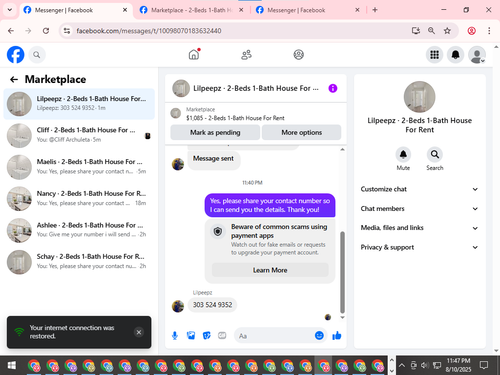Open the account profile avatar menu
The image size is (500, 375).
pyautogui.click(x=477, y=55)
